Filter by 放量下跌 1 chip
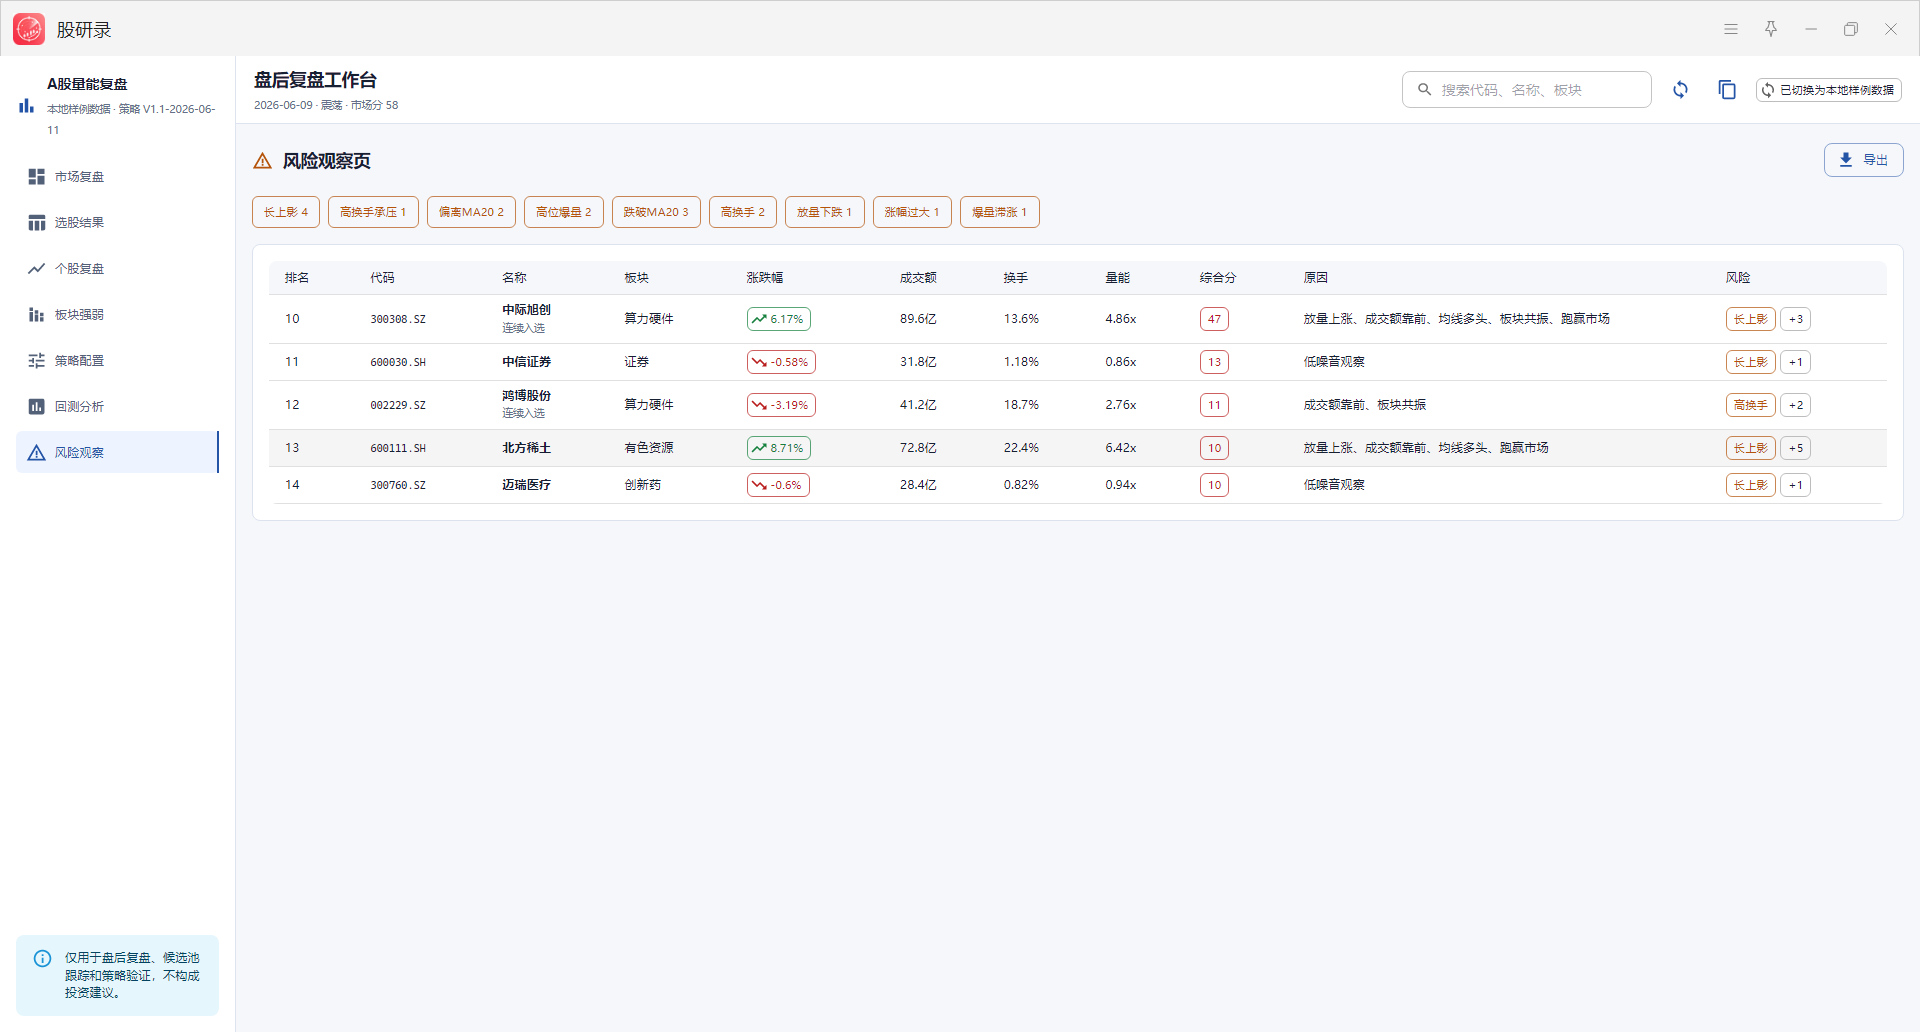This screenshot has height=1032, width=1920. 824,212
